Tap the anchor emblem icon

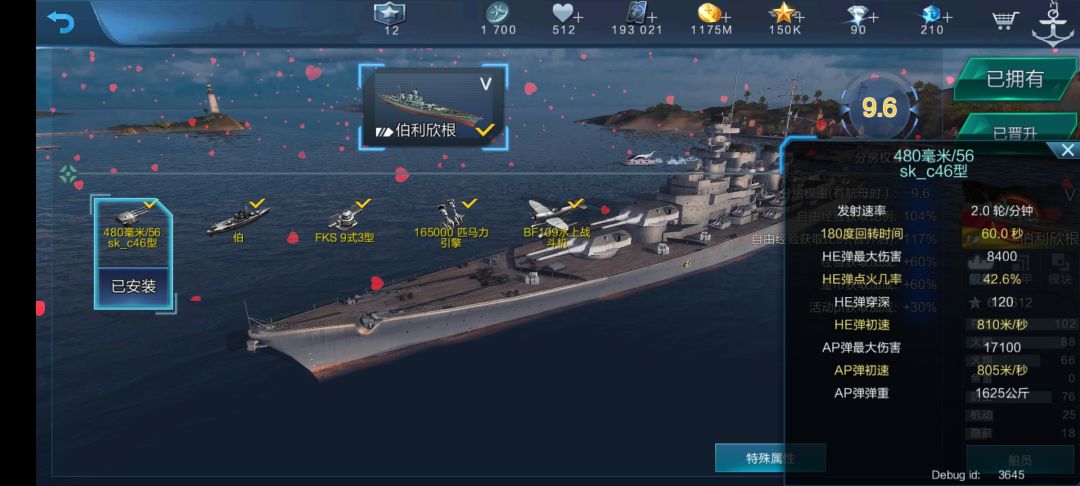click(x=1051, y=25)
